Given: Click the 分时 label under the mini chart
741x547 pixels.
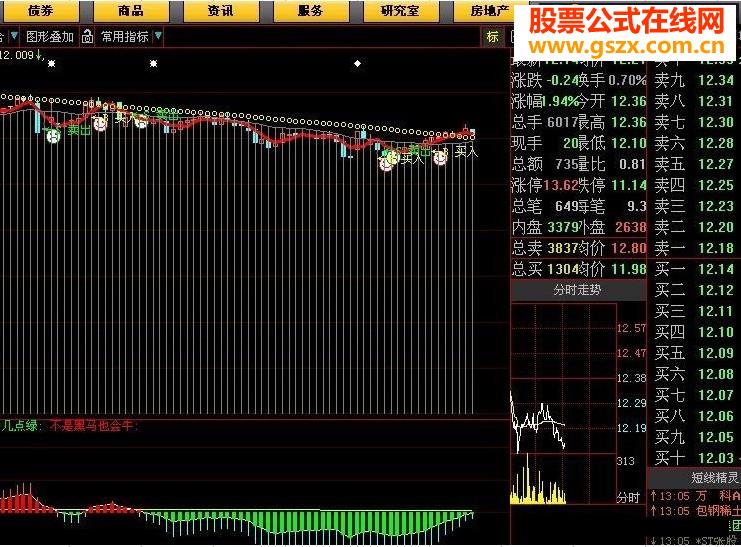Looking at the screenshot, I should coord(628,497).
